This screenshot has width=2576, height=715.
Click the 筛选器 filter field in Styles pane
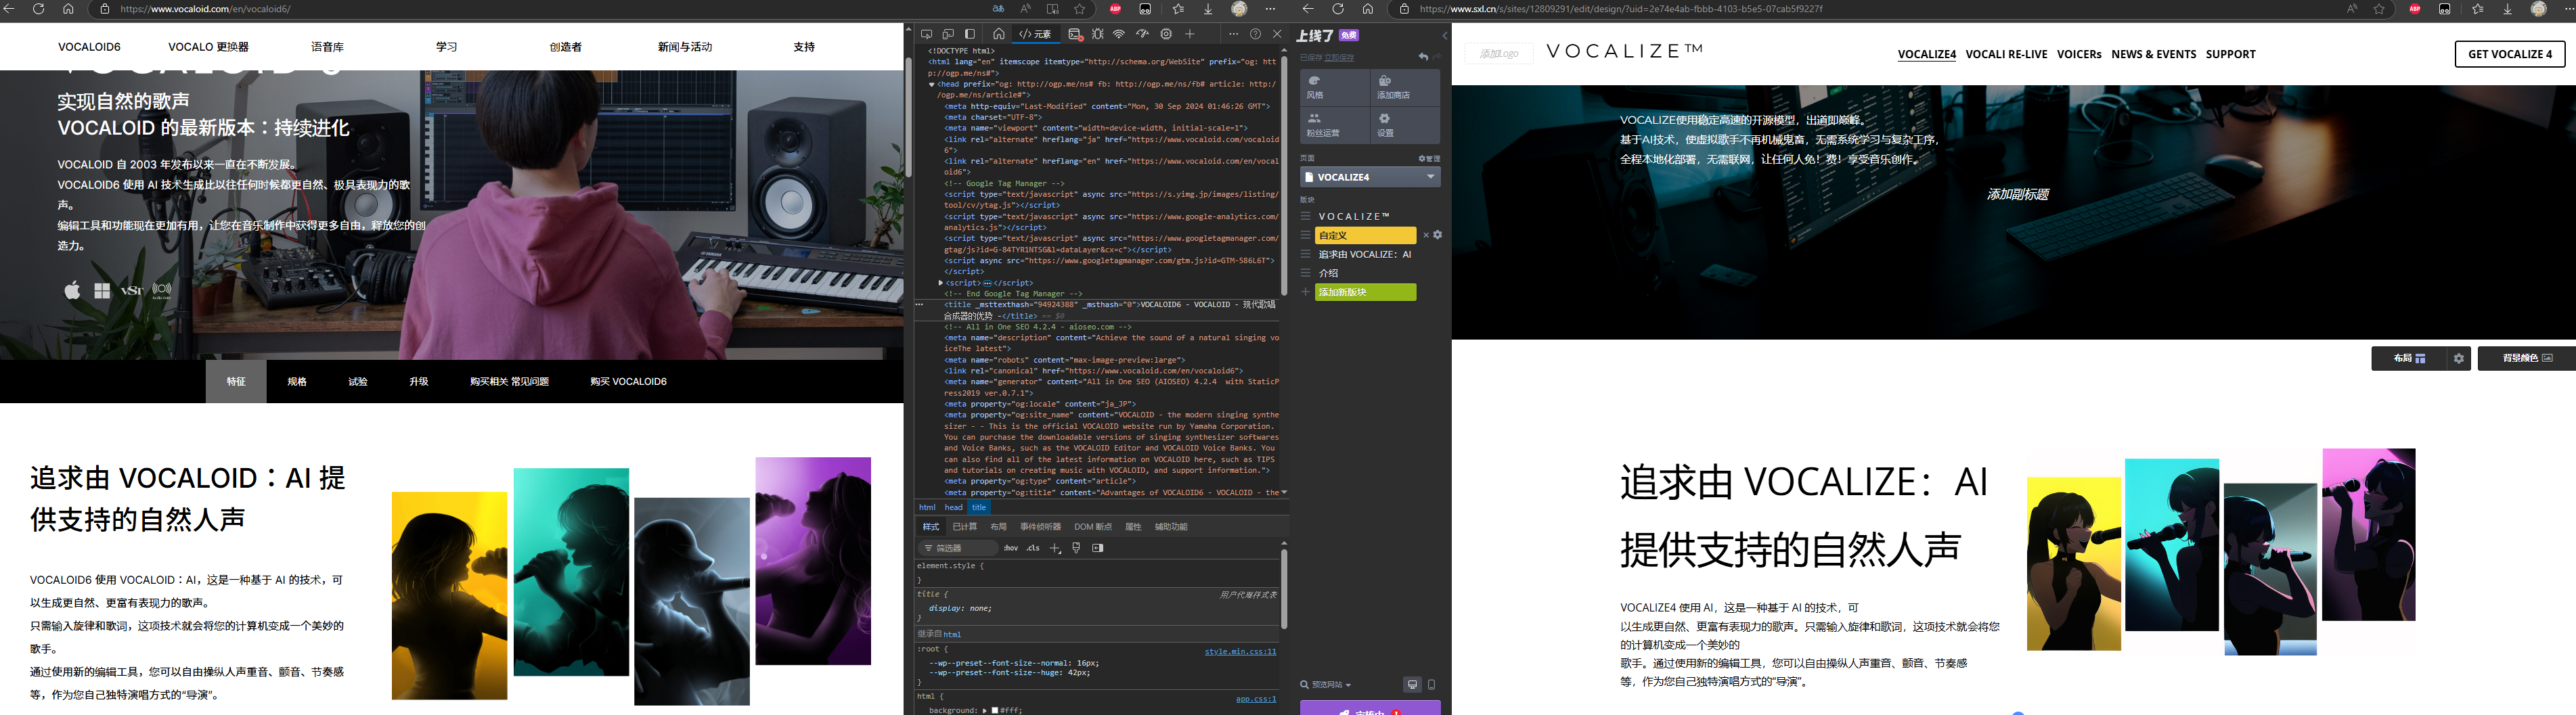(x=958, y=548)
